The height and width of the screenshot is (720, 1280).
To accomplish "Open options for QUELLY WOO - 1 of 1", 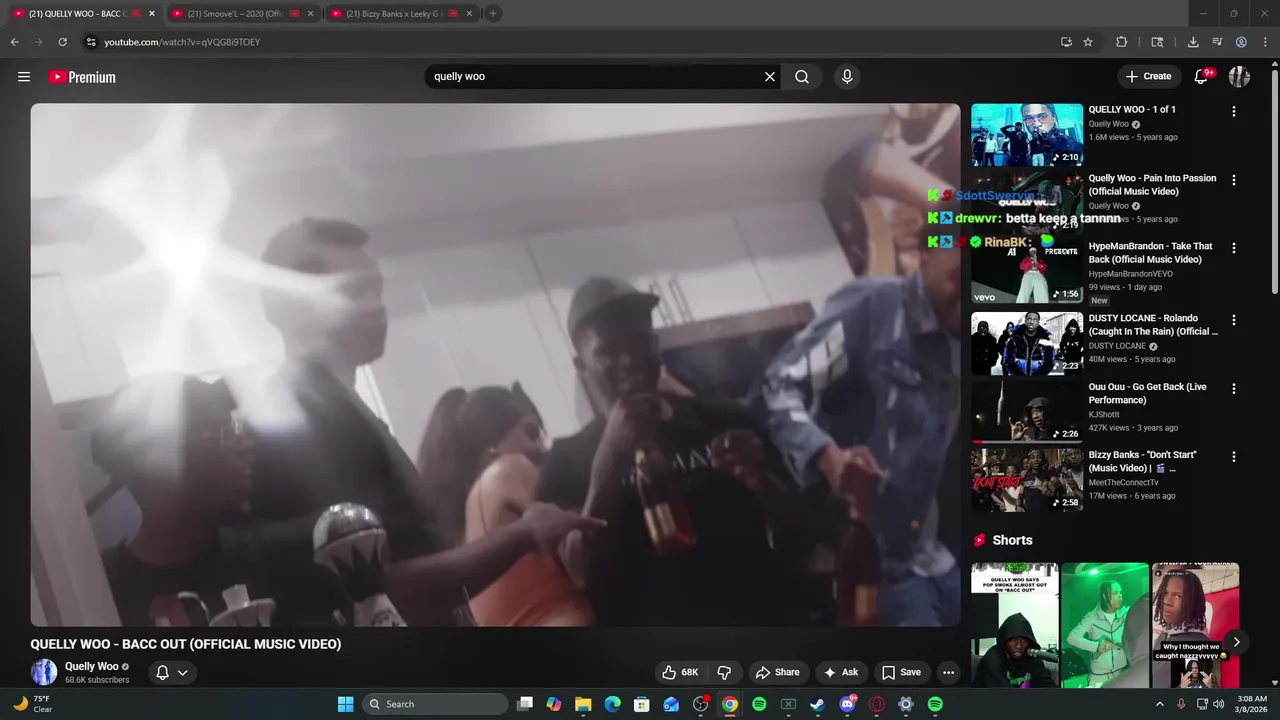I will [1233, 112].
